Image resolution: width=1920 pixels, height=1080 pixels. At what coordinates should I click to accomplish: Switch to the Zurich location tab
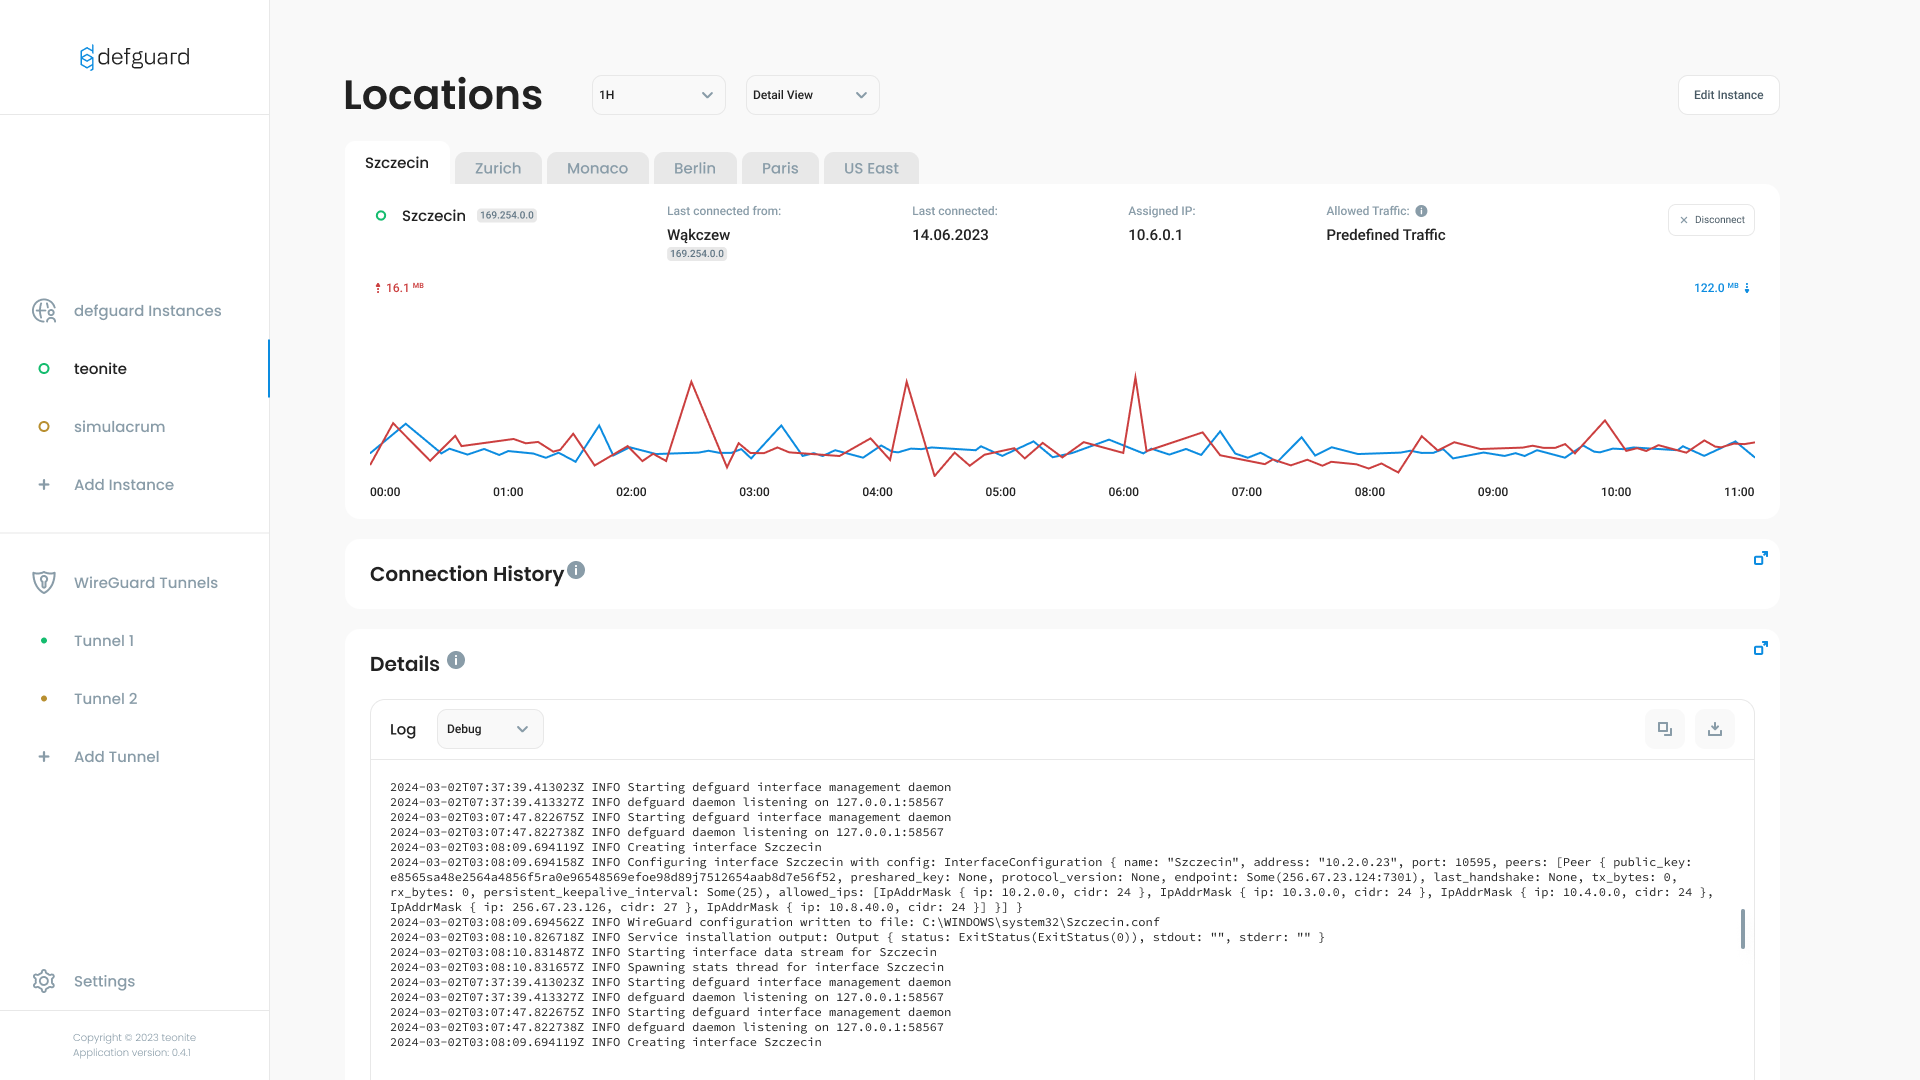point(498,167)
